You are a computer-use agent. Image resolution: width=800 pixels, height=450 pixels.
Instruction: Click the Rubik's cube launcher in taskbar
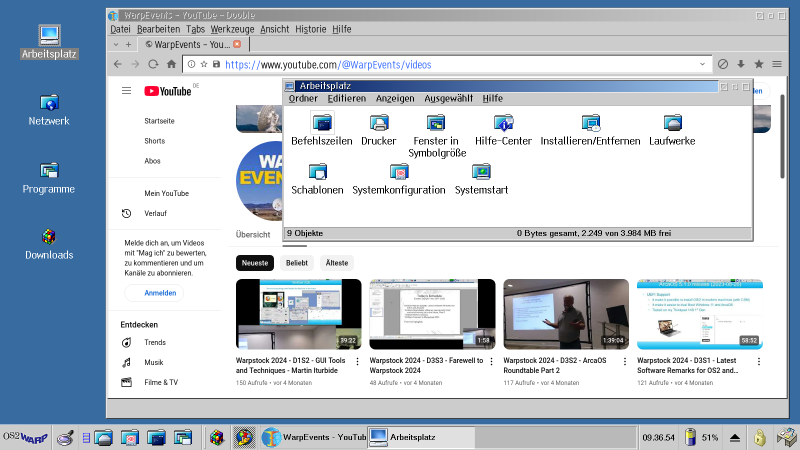[217, 437]
